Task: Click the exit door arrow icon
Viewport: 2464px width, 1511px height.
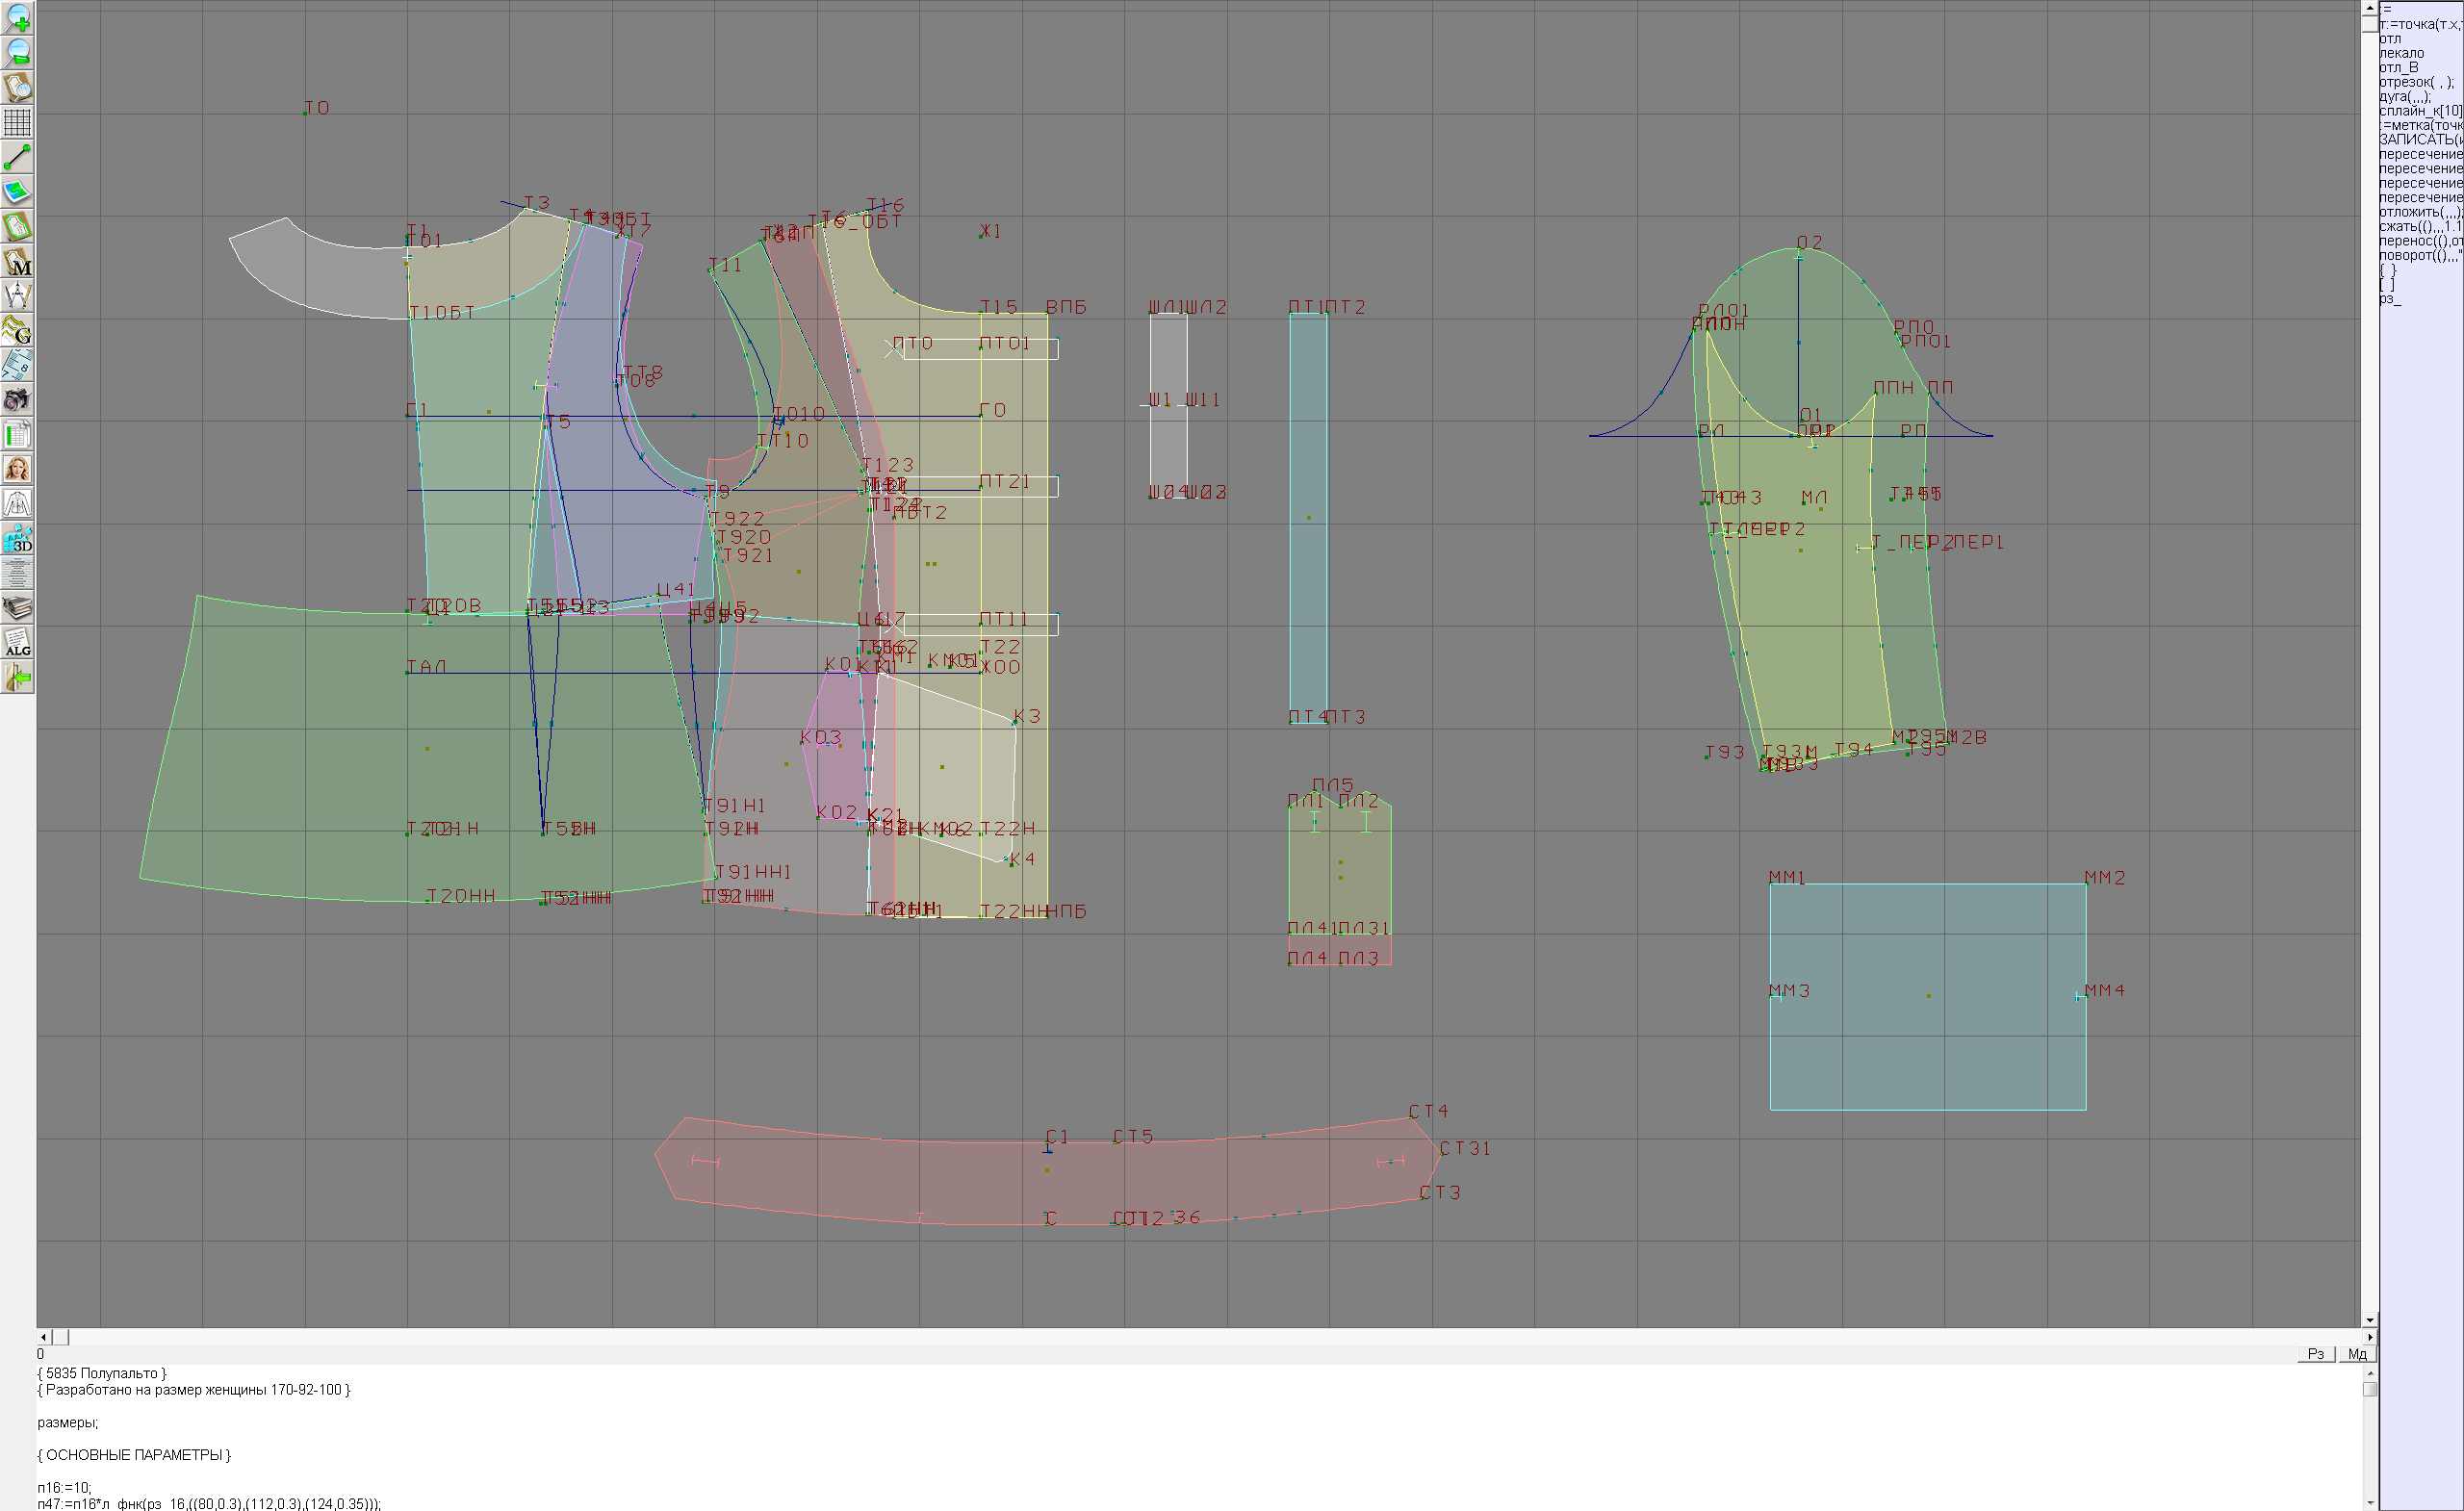Action: [x=17, y=678]
